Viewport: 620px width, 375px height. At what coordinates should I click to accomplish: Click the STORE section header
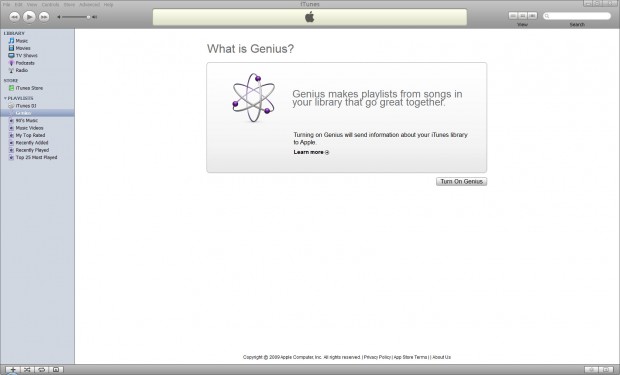pyautogui.click(x=11, y=80)
